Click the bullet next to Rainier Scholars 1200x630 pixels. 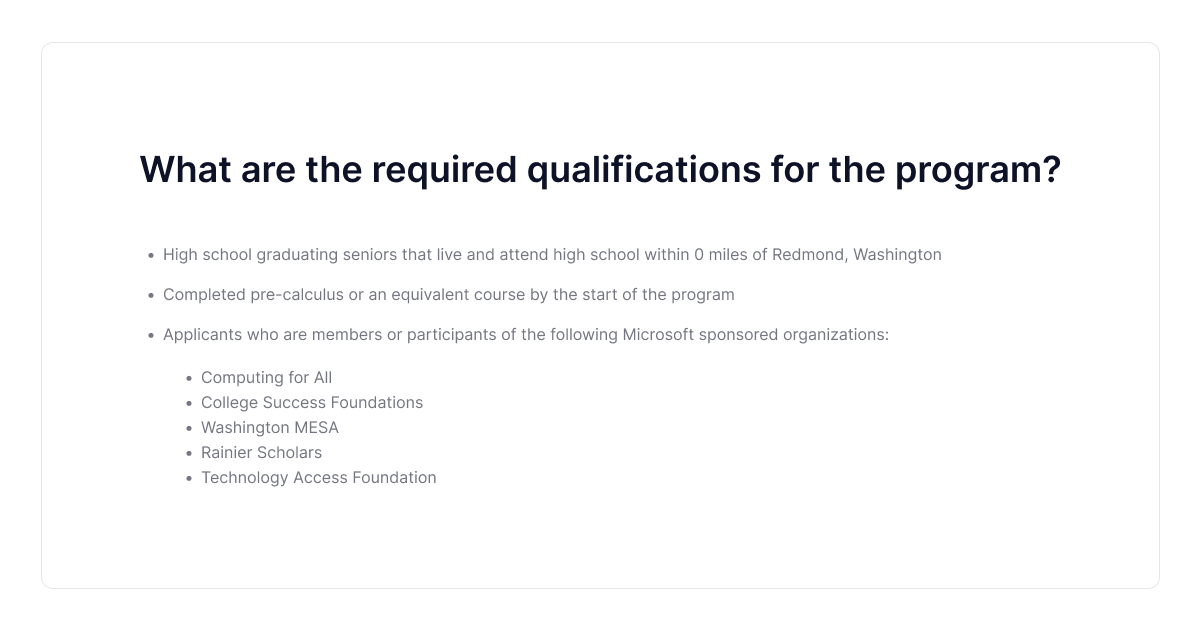[x=188, y=453]
